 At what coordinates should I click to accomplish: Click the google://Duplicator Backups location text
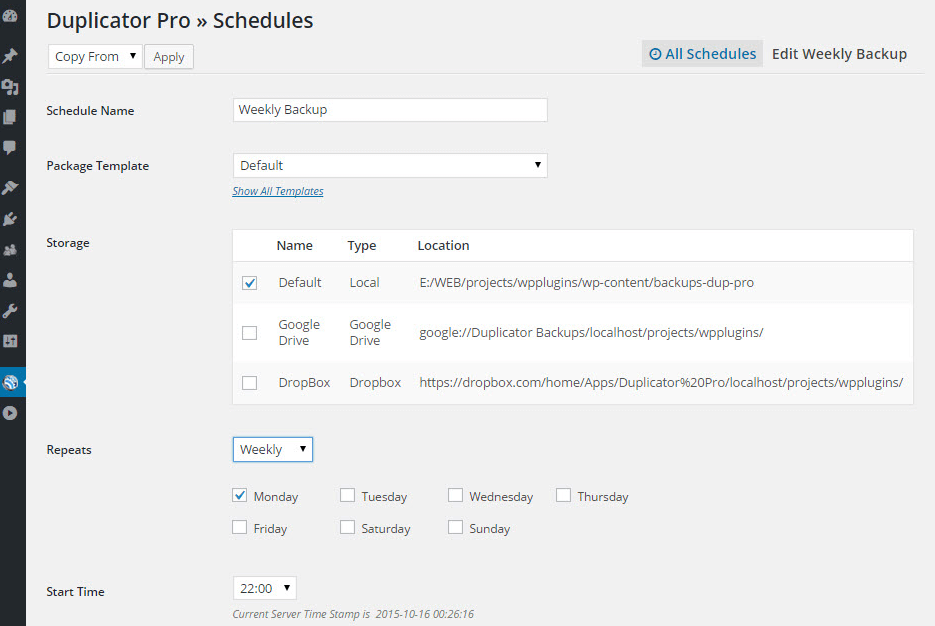592,333
